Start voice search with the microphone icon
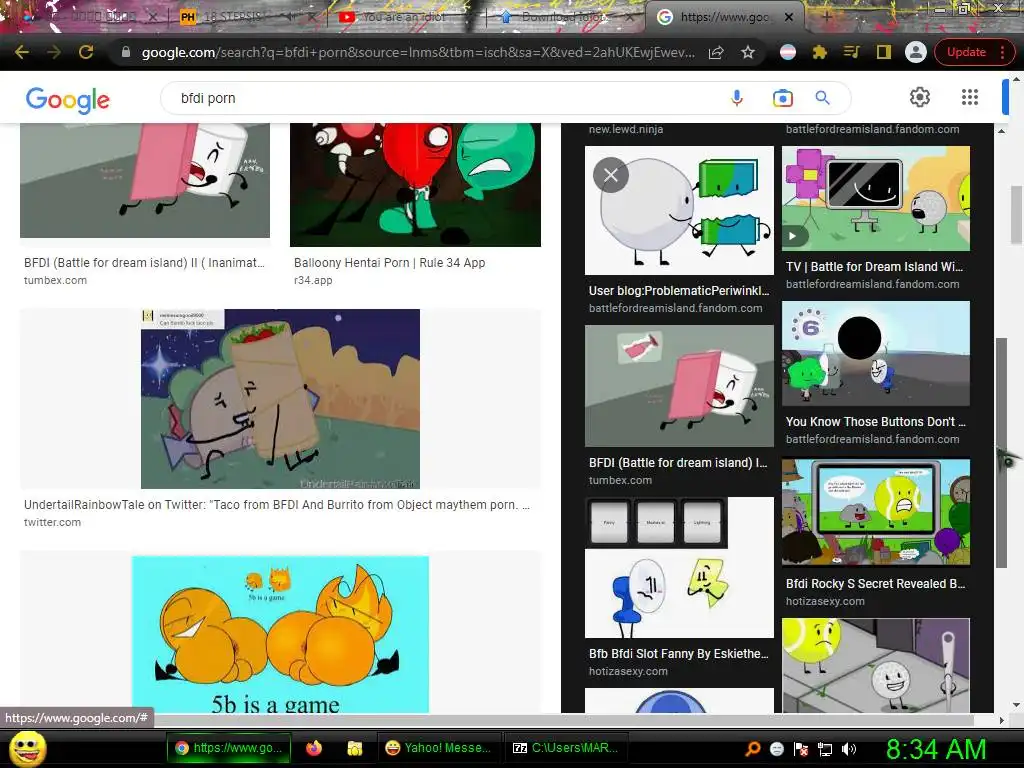Viewport: 1024px width, 768px height. (737, 98)
